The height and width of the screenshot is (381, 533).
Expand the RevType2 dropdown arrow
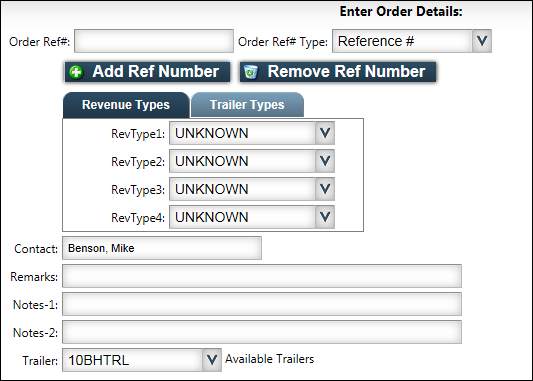[325, 161]
